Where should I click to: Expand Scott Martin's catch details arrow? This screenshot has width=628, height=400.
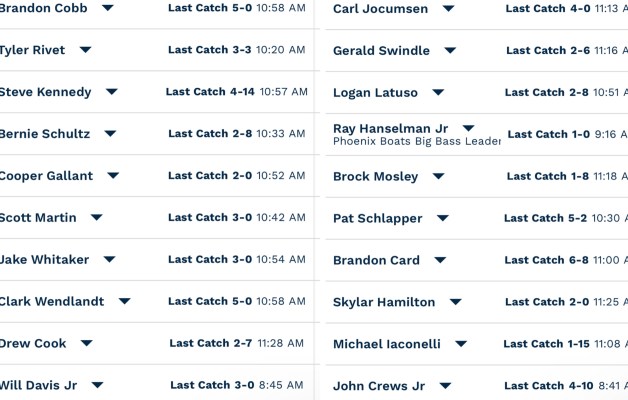[x=96, y=217]
